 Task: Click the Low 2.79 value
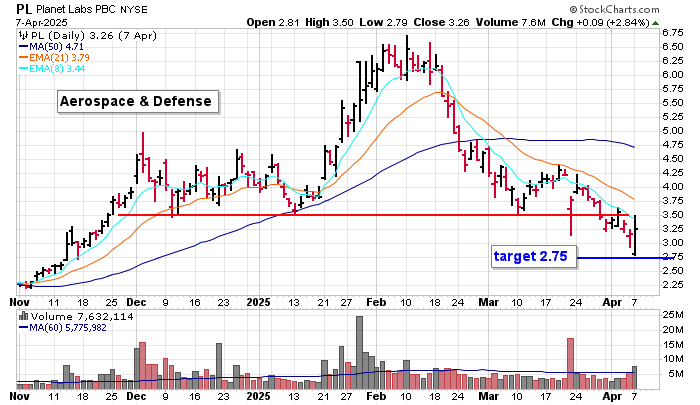[383, 22]
